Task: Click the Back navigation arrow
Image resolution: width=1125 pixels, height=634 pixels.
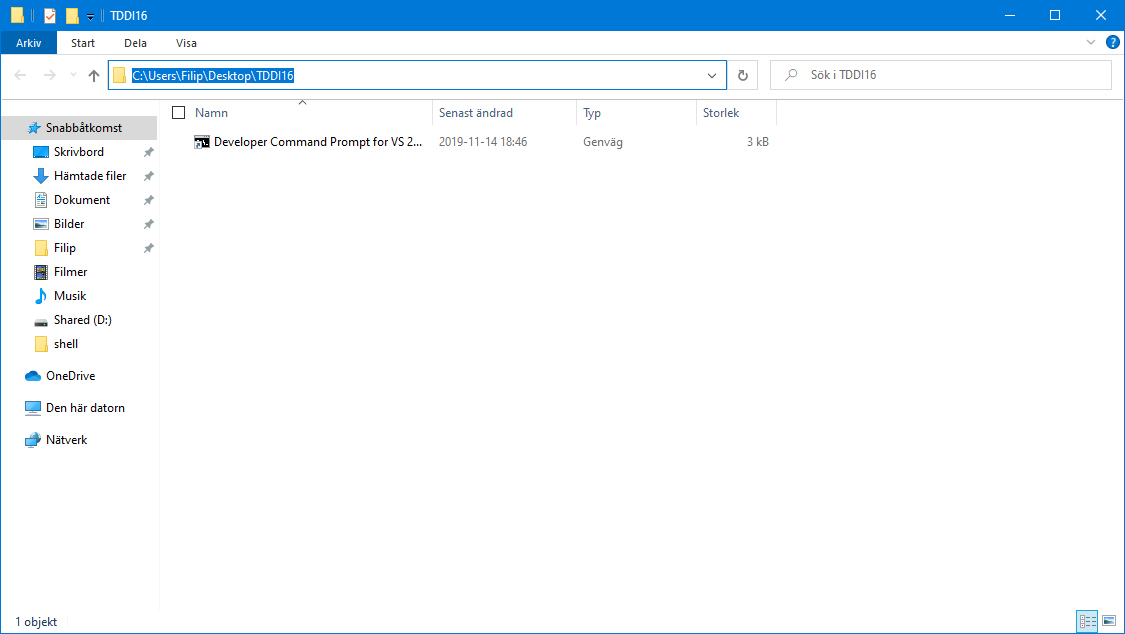Action: pyautogui.click(x=20, y=75)
